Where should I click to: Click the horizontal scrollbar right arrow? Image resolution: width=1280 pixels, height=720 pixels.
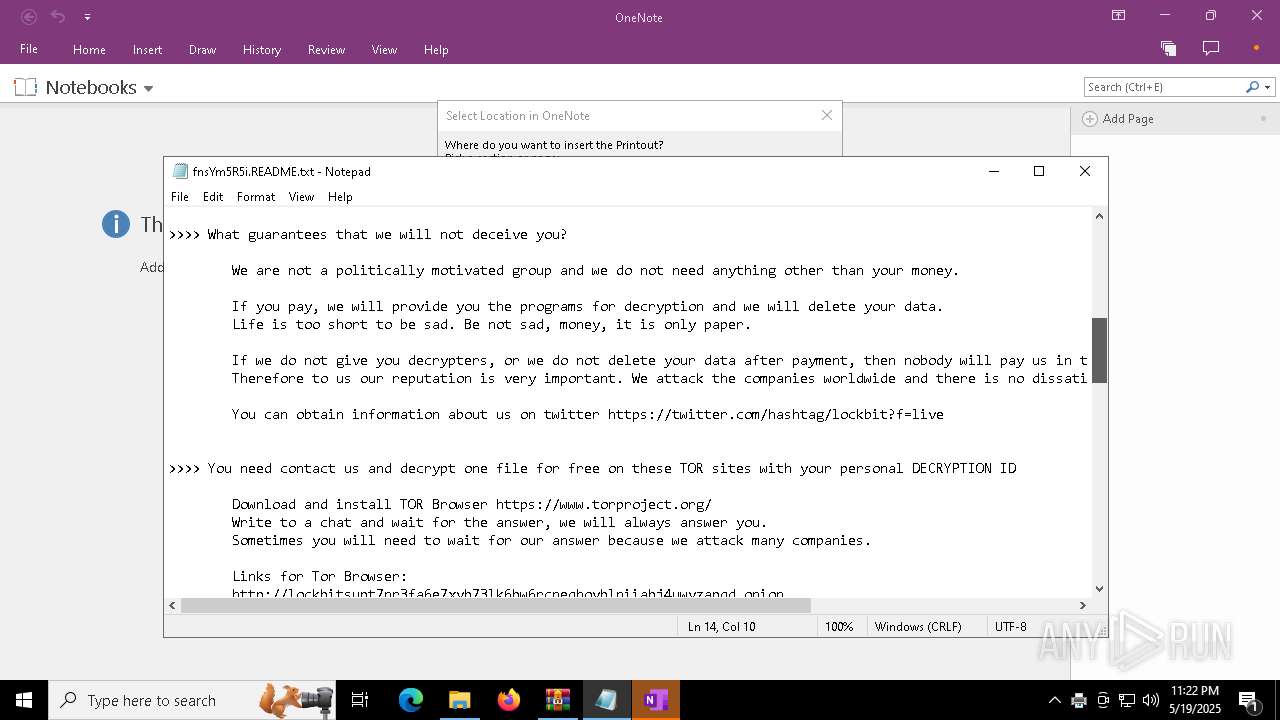tap(1082, 605)
